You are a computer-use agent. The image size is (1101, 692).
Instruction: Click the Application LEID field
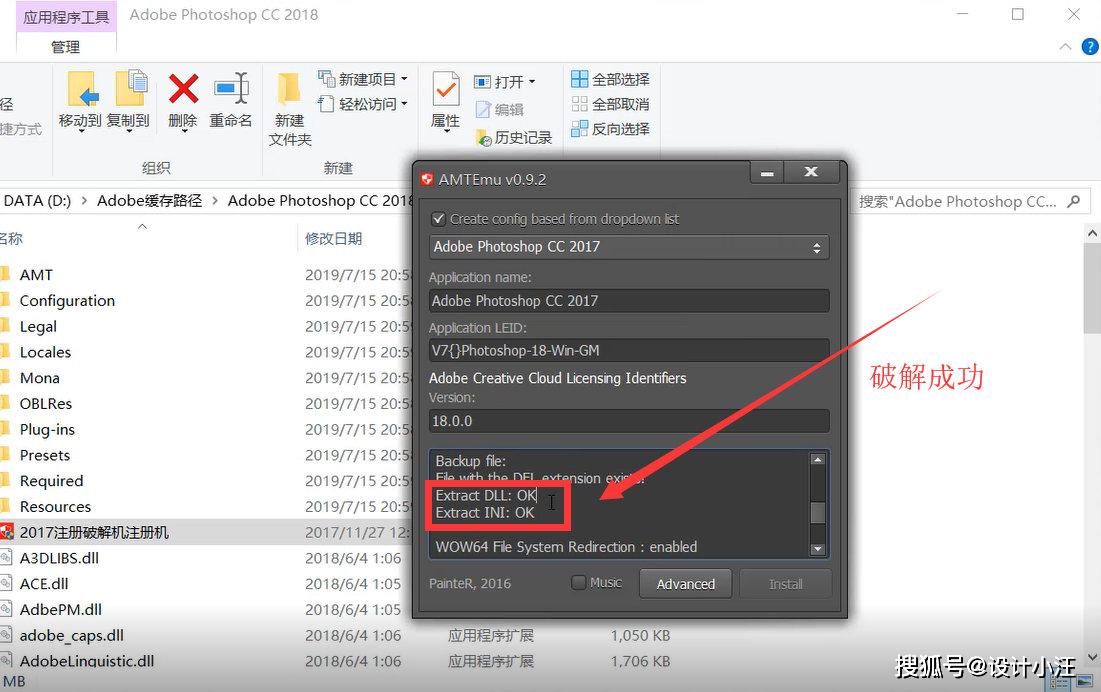tap(629, 350)
